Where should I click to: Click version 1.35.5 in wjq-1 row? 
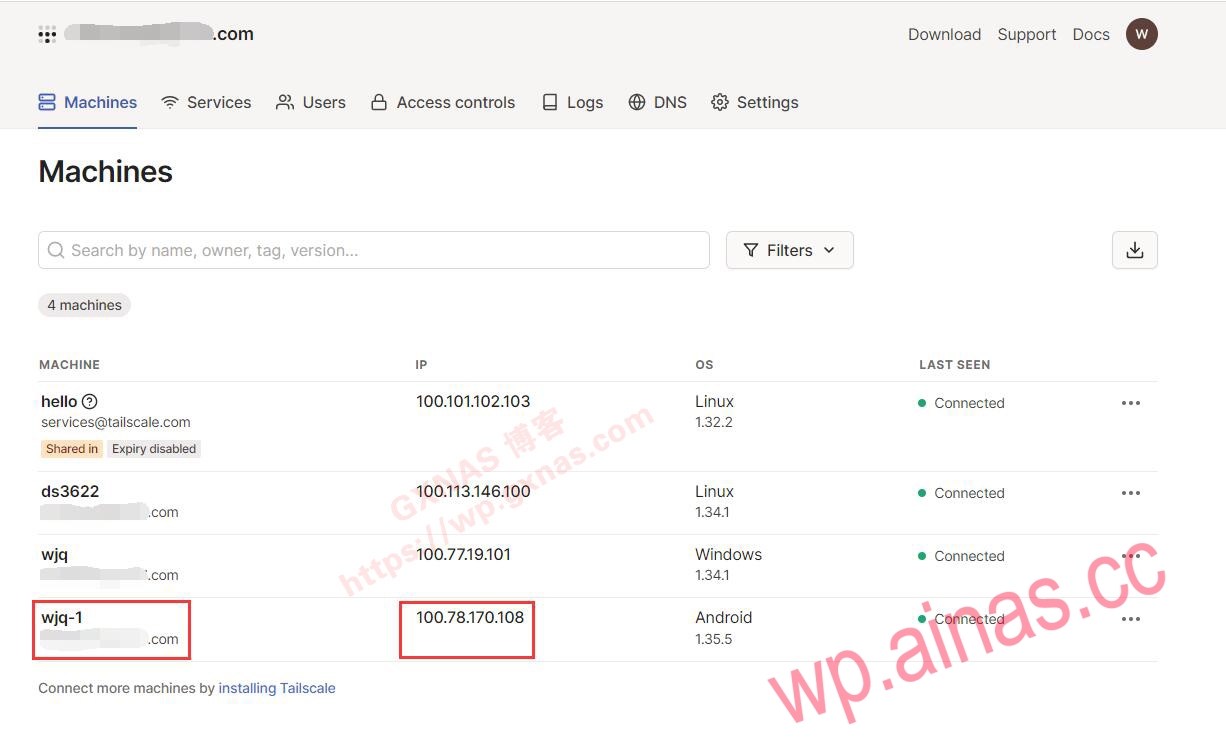click(714, 639)
